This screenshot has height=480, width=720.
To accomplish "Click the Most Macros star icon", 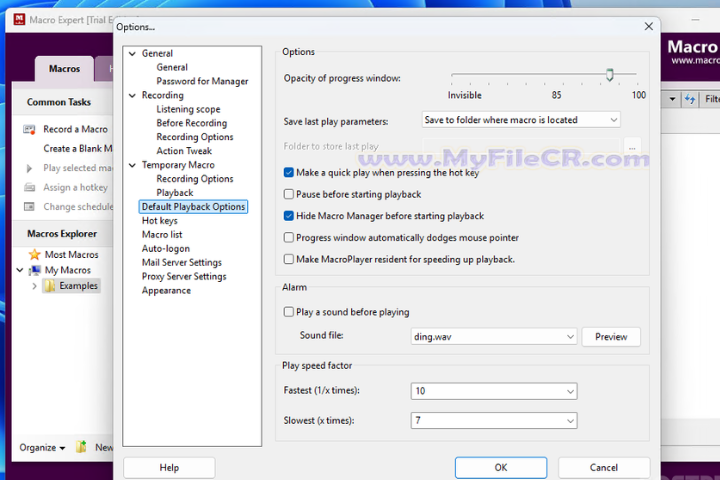I will pyautogui.click(x=34, y=254).
